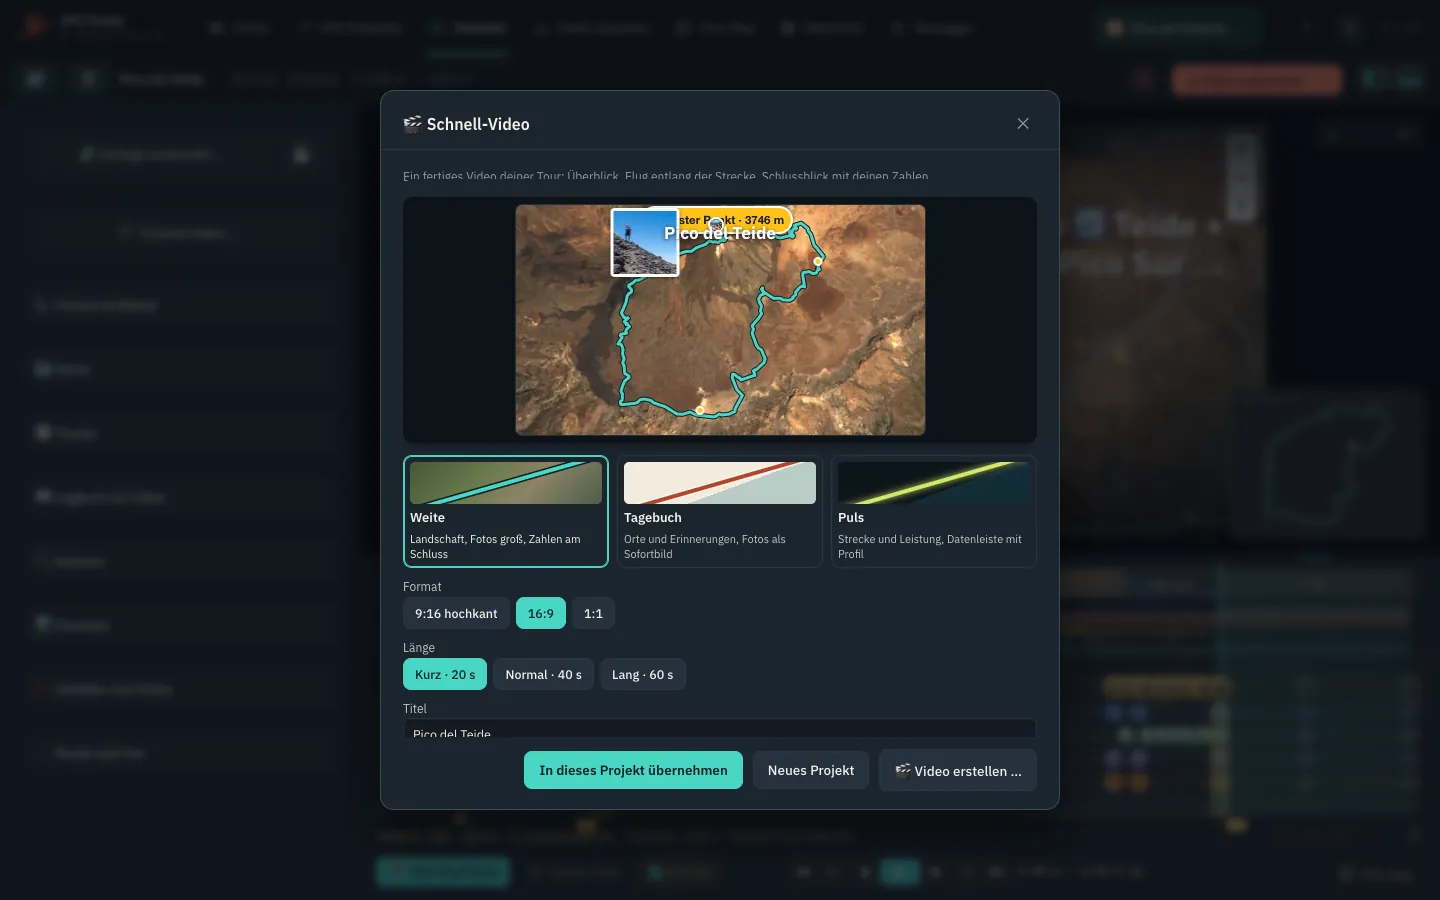Click the description line 'Ein fertiges Video deiner Tour'
This screenshot has width=1440, height=900.
point(666,176)
